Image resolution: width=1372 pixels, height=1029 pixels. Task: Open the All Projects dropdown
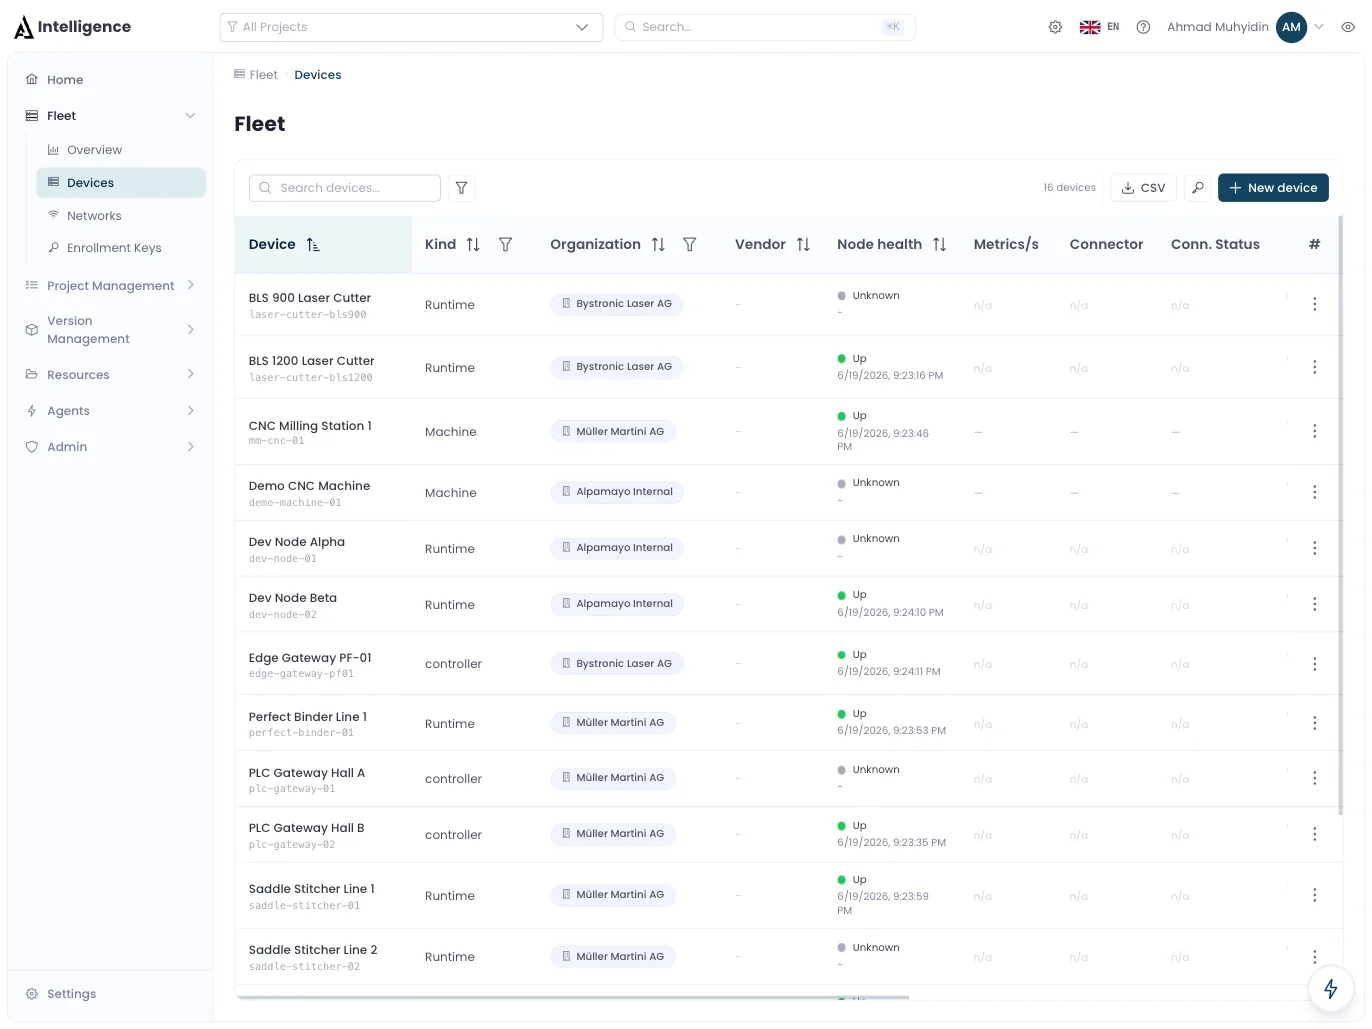point(411,27)
